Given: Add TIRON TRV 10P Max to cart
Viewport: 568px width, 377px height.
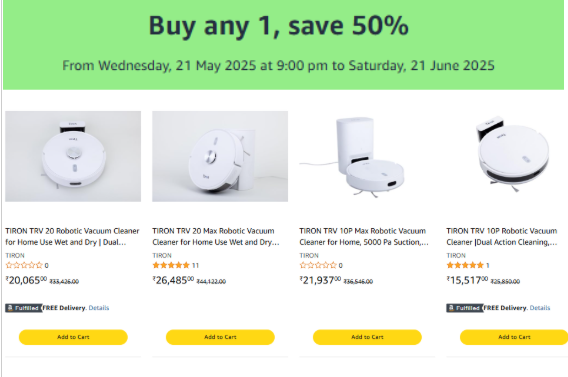Looking at the screenshot, I should [x=367, y=337].
